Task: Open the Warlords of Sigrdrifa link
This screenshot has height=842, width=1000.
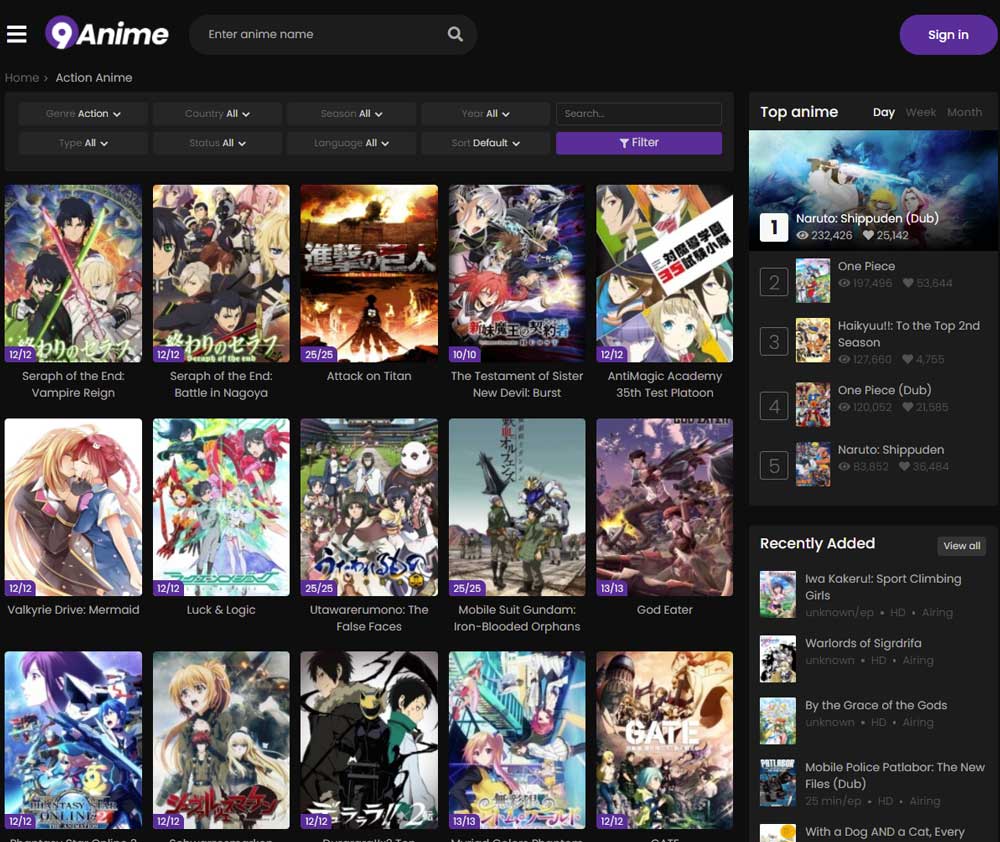Action: pyautogui.click(x=863, y=644)
